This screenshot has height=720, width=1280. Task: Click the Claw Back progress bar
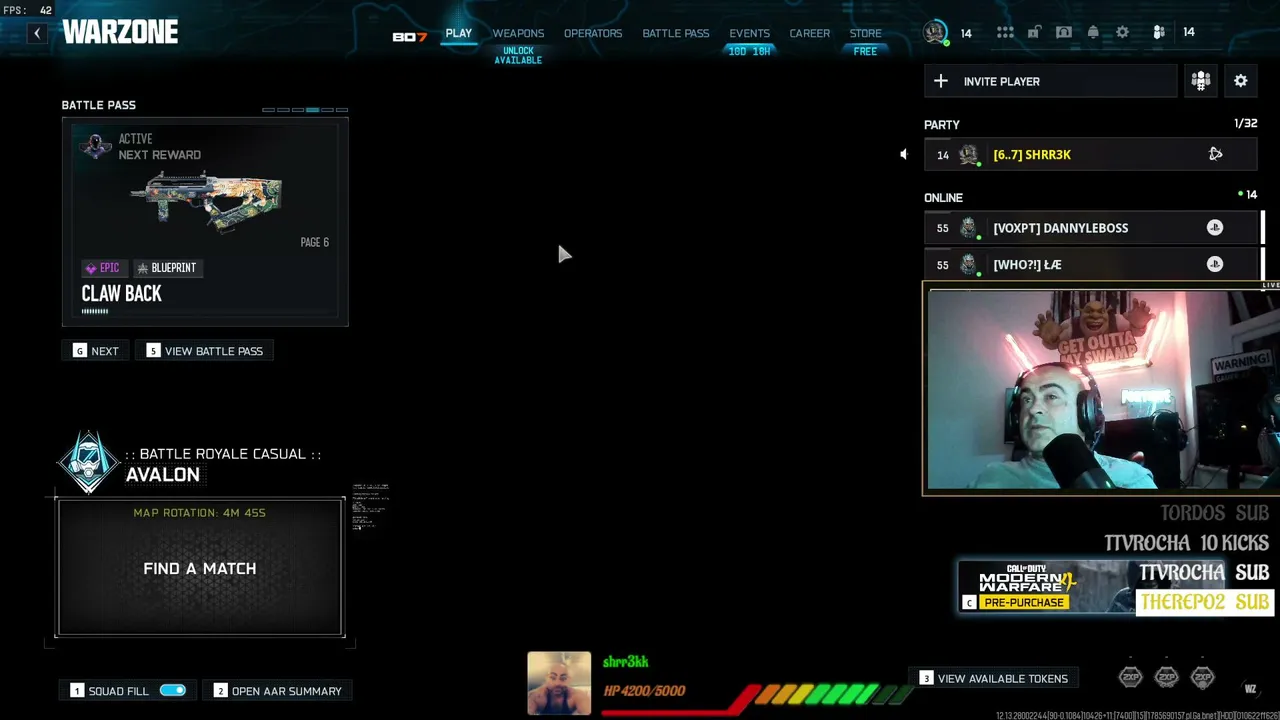point(95,311)
